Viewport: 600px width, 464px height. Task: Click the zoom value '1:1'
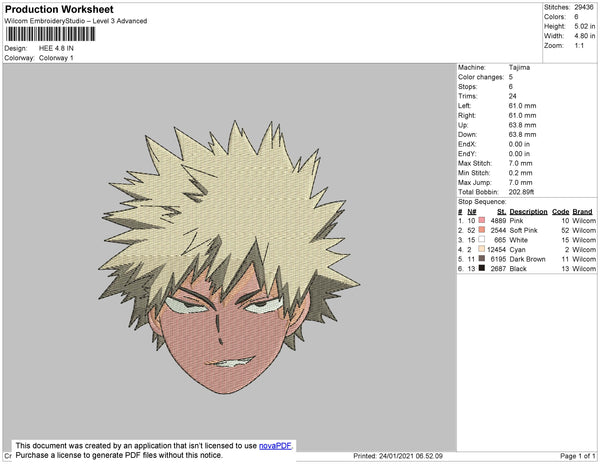pyautogui.click(x=579, y=45)
